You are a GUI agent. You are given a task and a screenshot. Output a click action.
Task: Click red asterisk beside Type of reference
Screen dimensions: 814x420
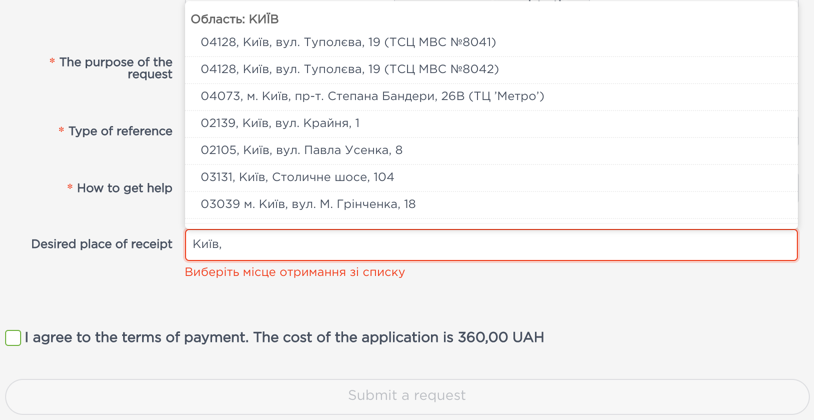point(61,132)
